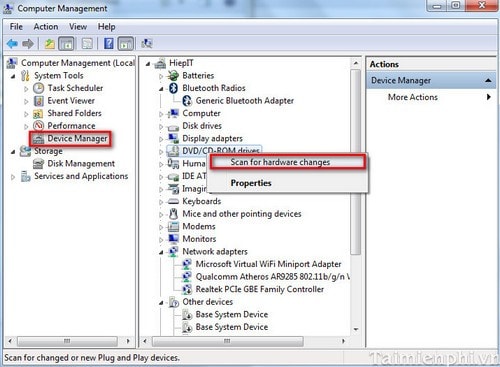Click the device list vertical scrollbar thumb

pos(356,162)
